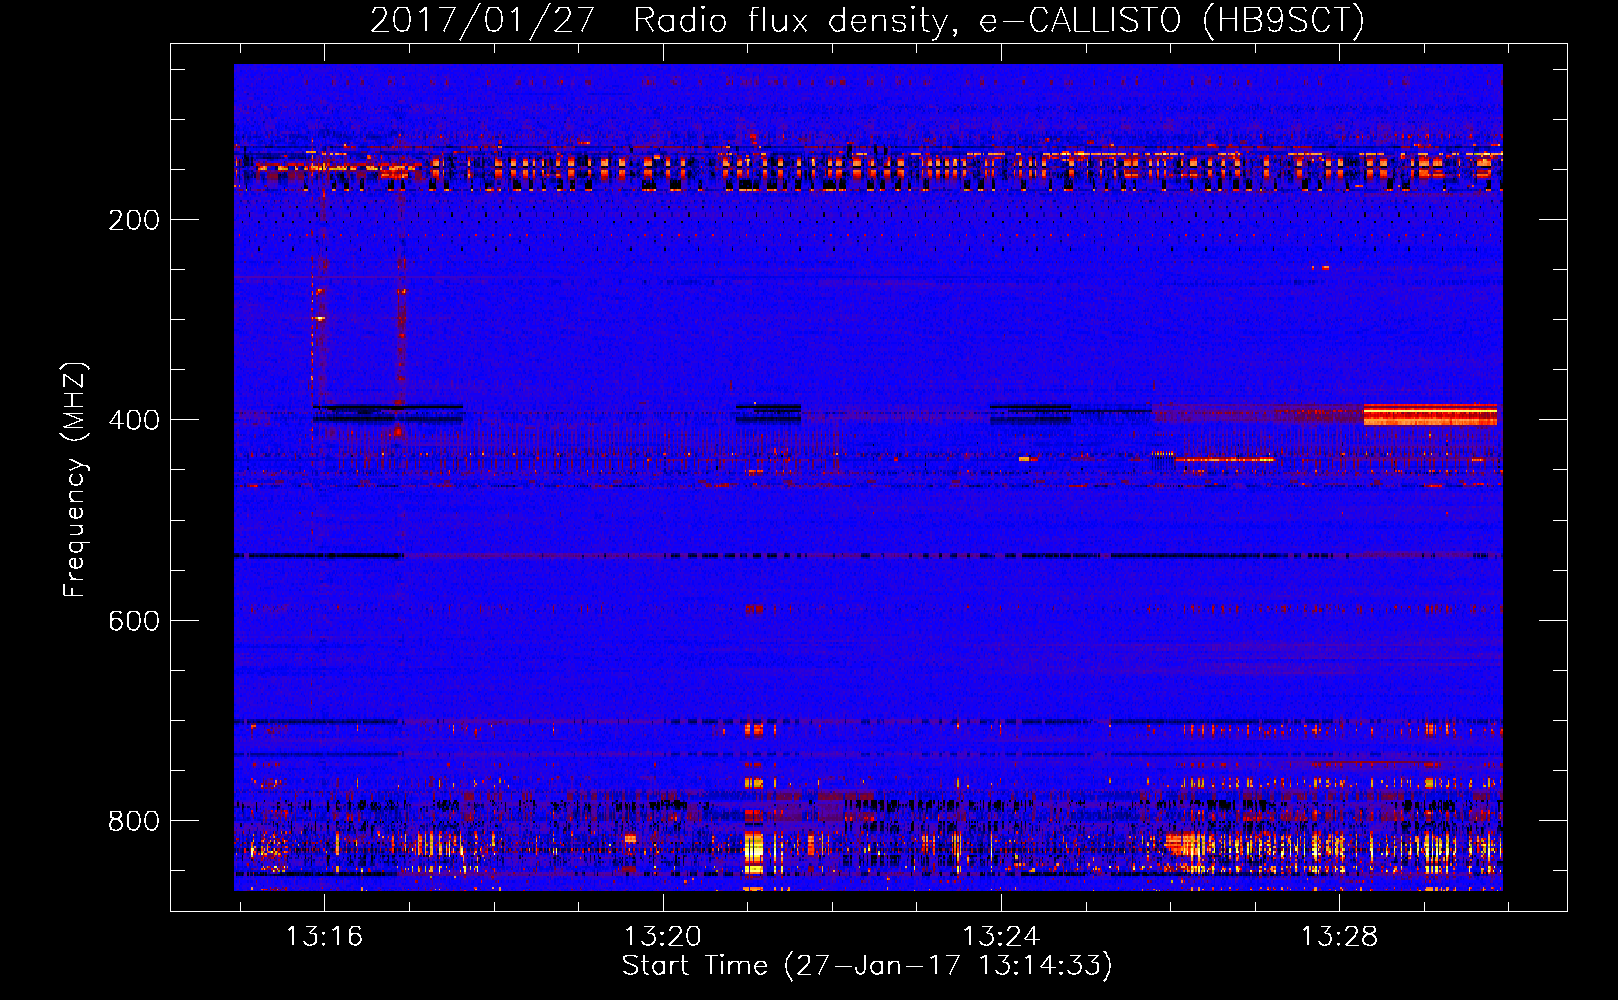Click the 800 frequency tick label
Screen dimensions: 1618x1000
pos(134,821)
